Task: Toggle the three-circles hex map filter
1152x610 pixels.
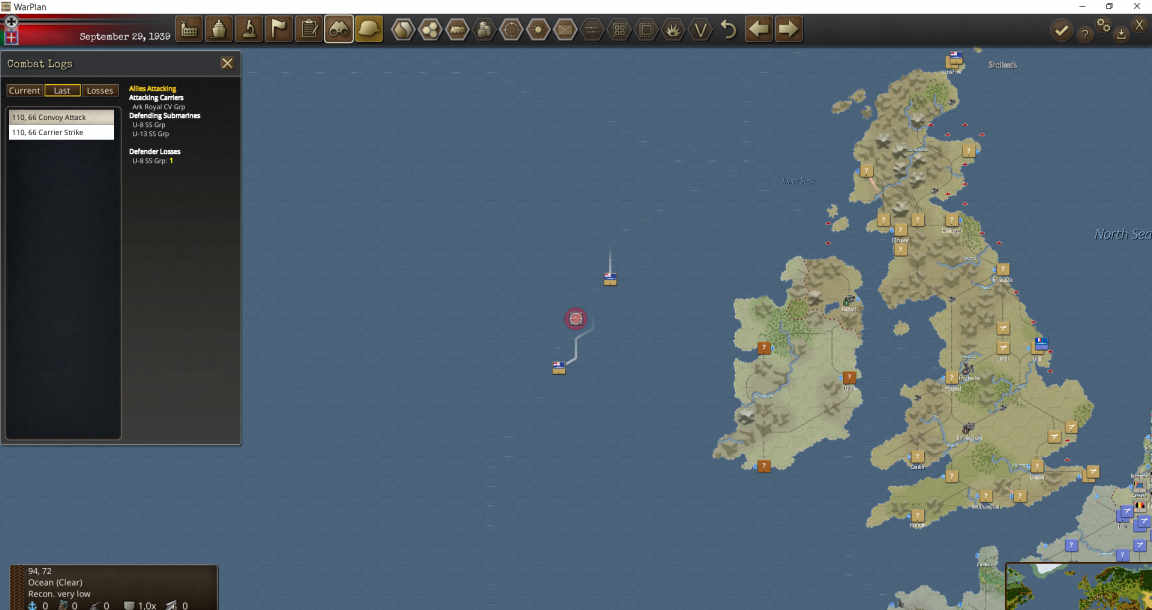Action: 430,30
